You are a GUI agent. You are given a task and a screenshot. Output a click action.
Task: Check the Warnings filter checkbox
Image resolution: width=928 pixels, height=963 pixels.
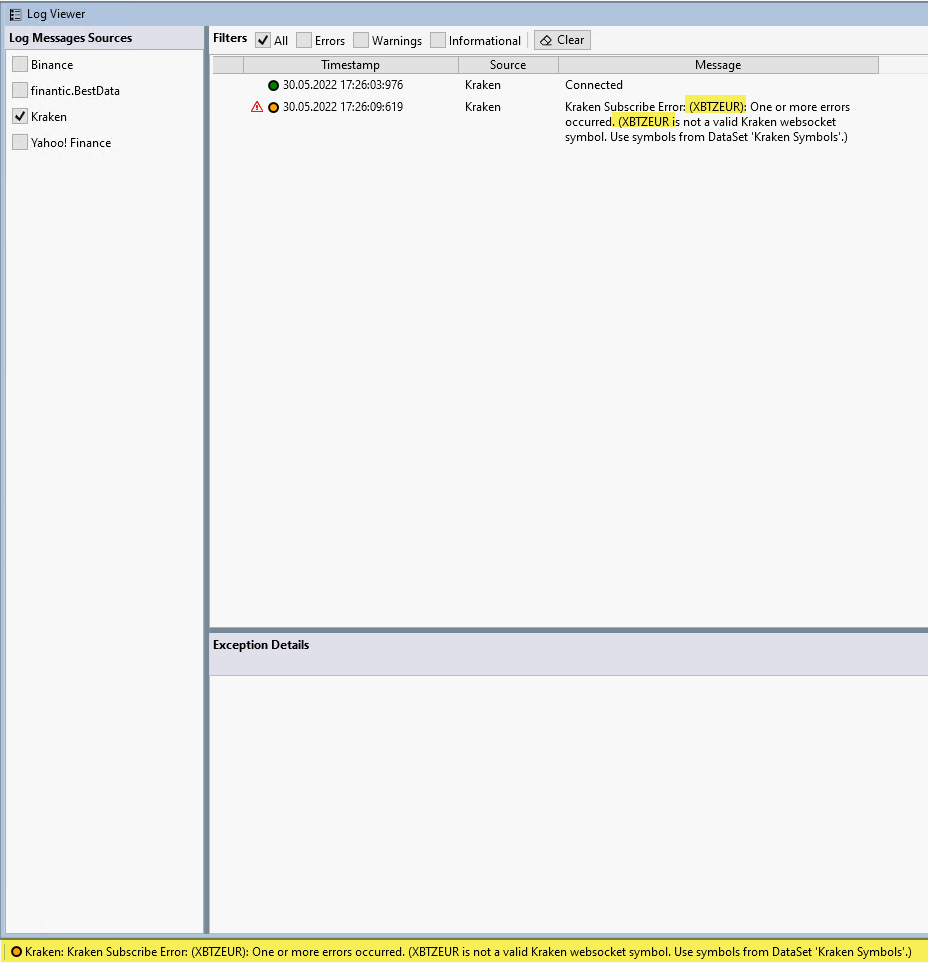tap(361, 41)
